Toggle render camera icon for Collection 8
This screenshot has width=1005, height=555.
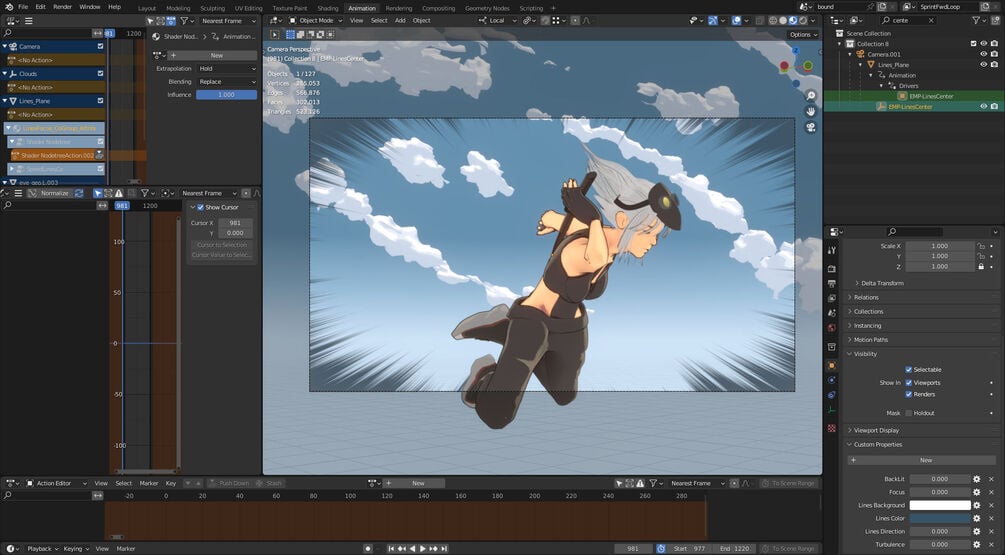pos(994,44)
